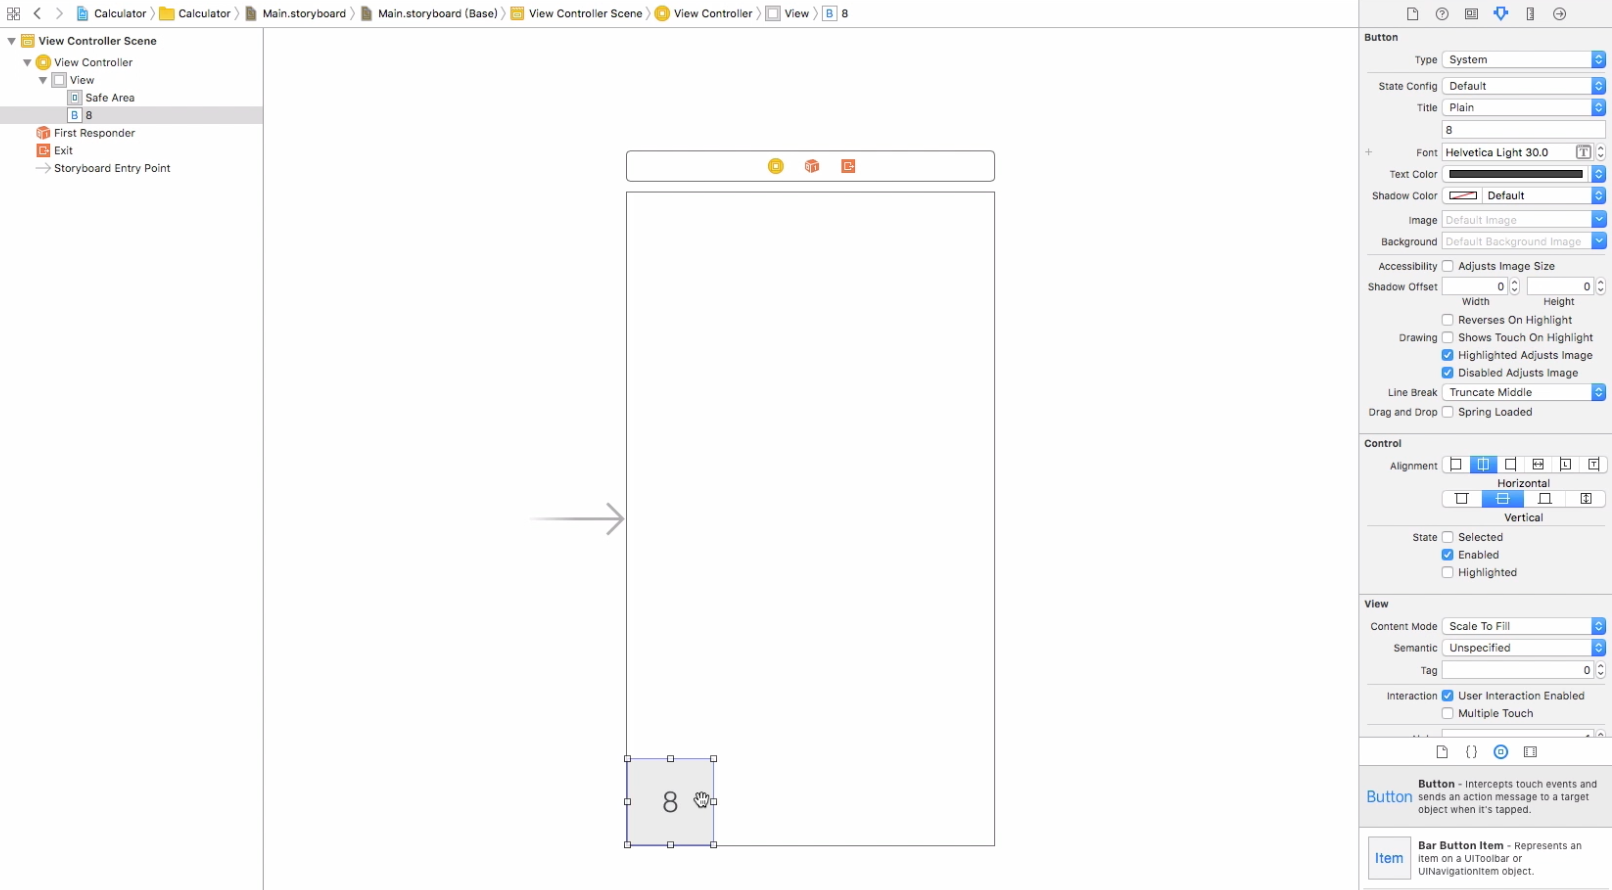Viewport: 1612px width, 890px height.
Task: Open the Attributes inspector
Action: 1501,14
